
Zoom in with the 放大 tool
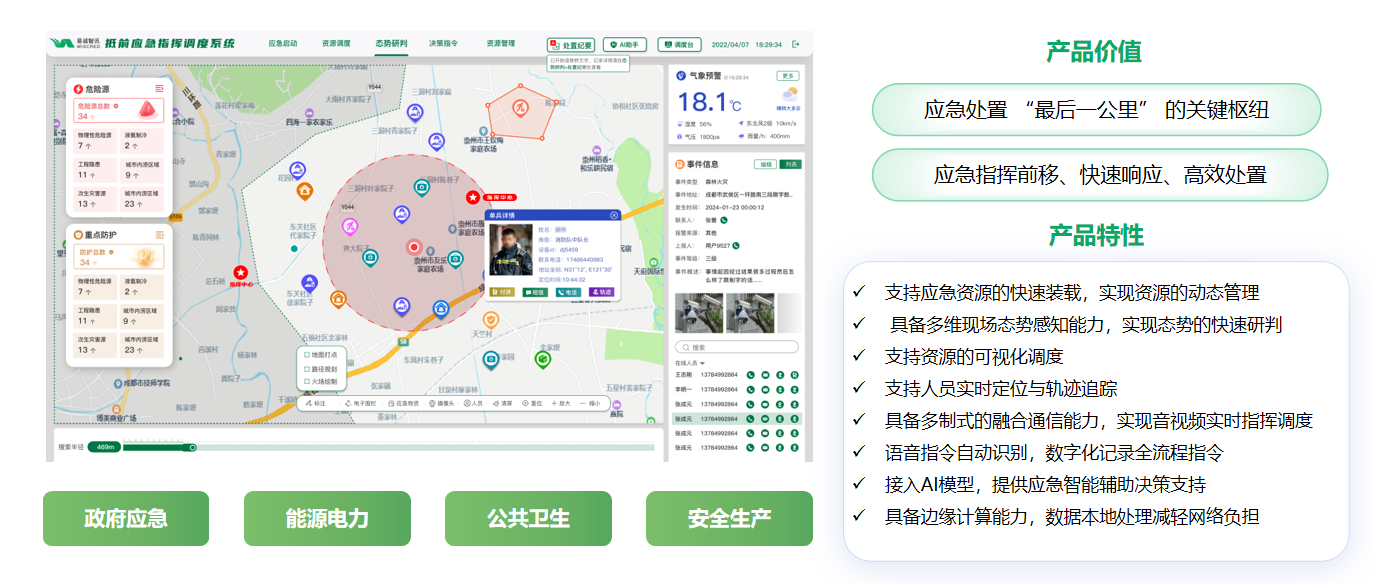(x=561, y=403)
